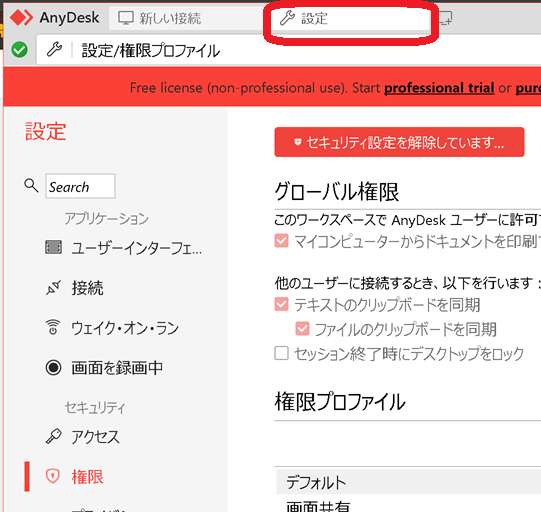Toggle テキストのクリップボードを同期 checkbox
The image size is (541, 512).
point(282,304)
